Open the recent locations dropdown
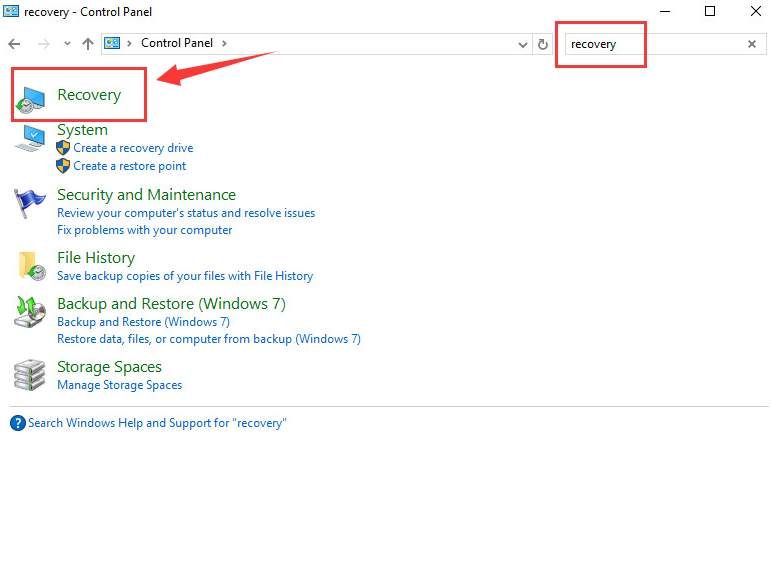The image size is (772, 570). point(67,44)
